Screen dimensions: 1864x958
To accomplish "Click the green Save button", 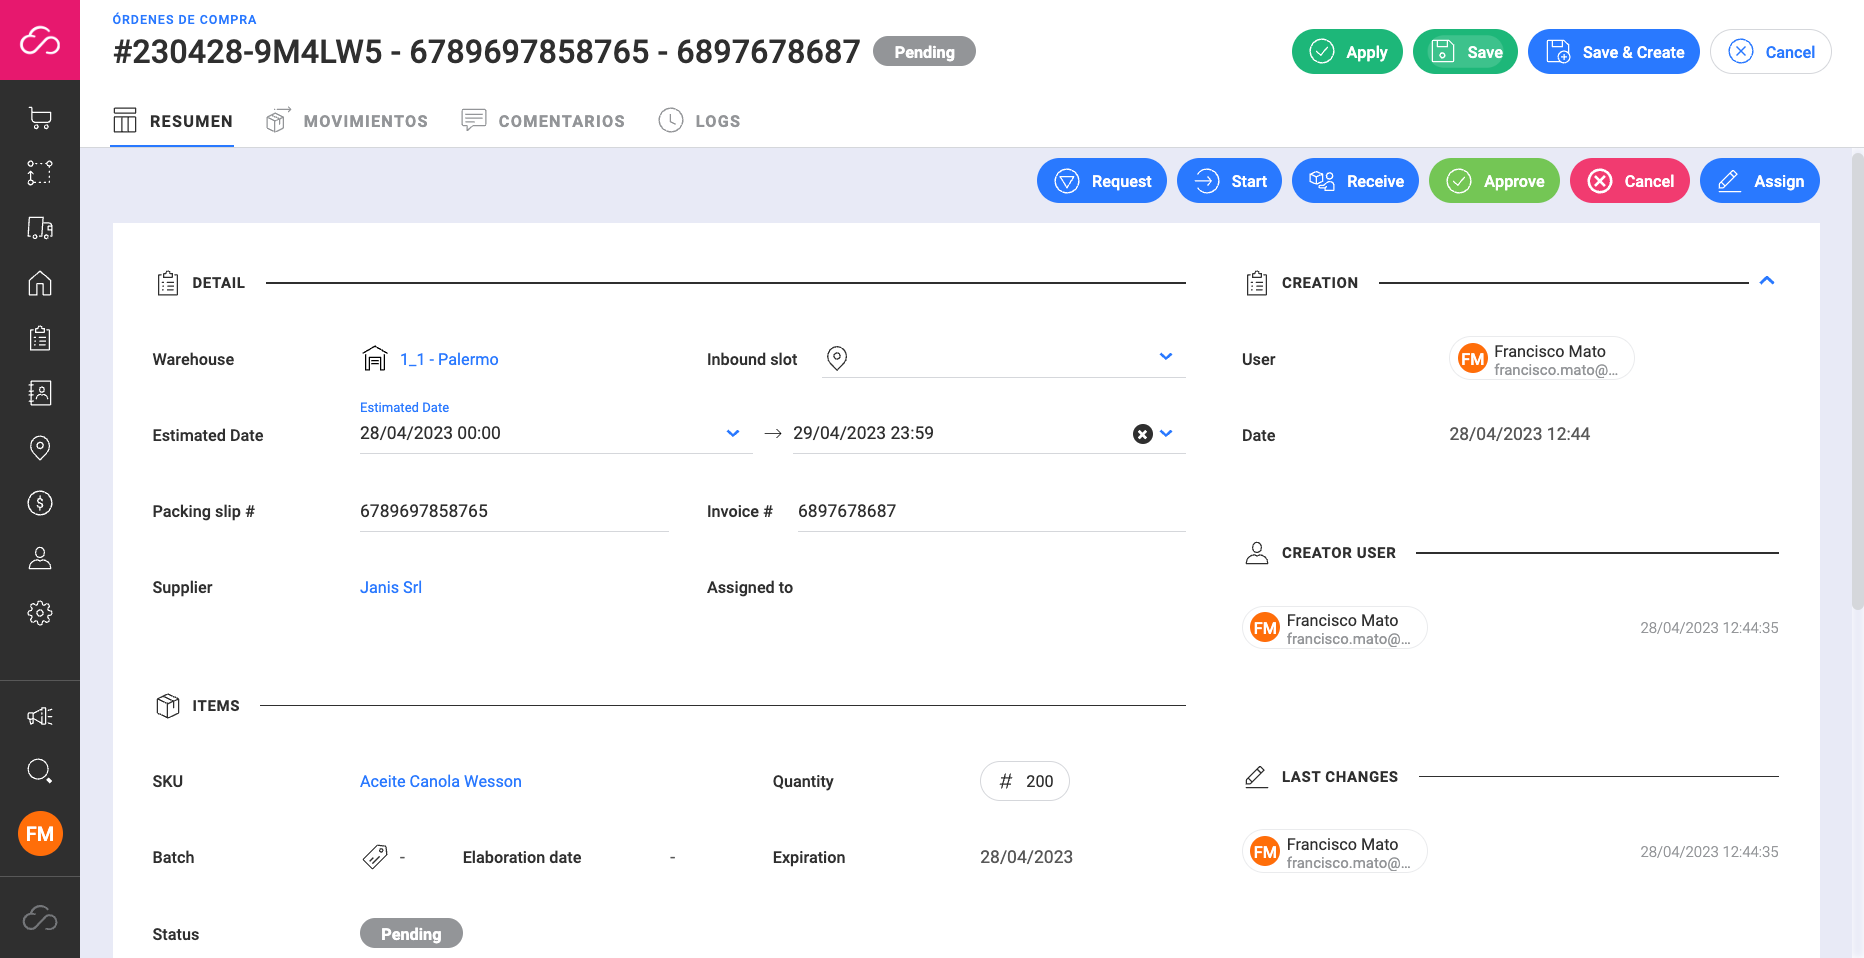I will tap(1465, 52).
